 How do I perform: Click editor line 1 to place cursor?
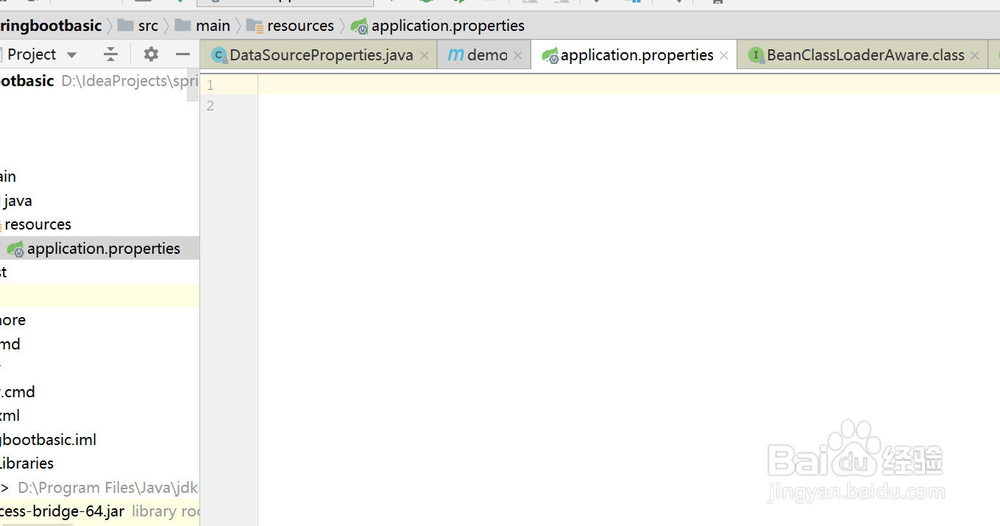tap(628, 84)
